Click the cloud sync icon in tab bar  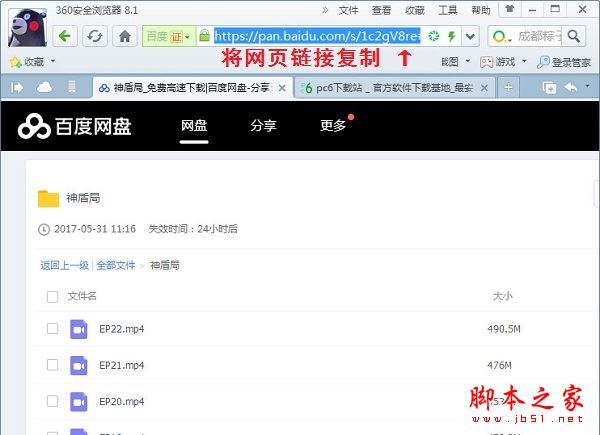[x=44, y=87]
